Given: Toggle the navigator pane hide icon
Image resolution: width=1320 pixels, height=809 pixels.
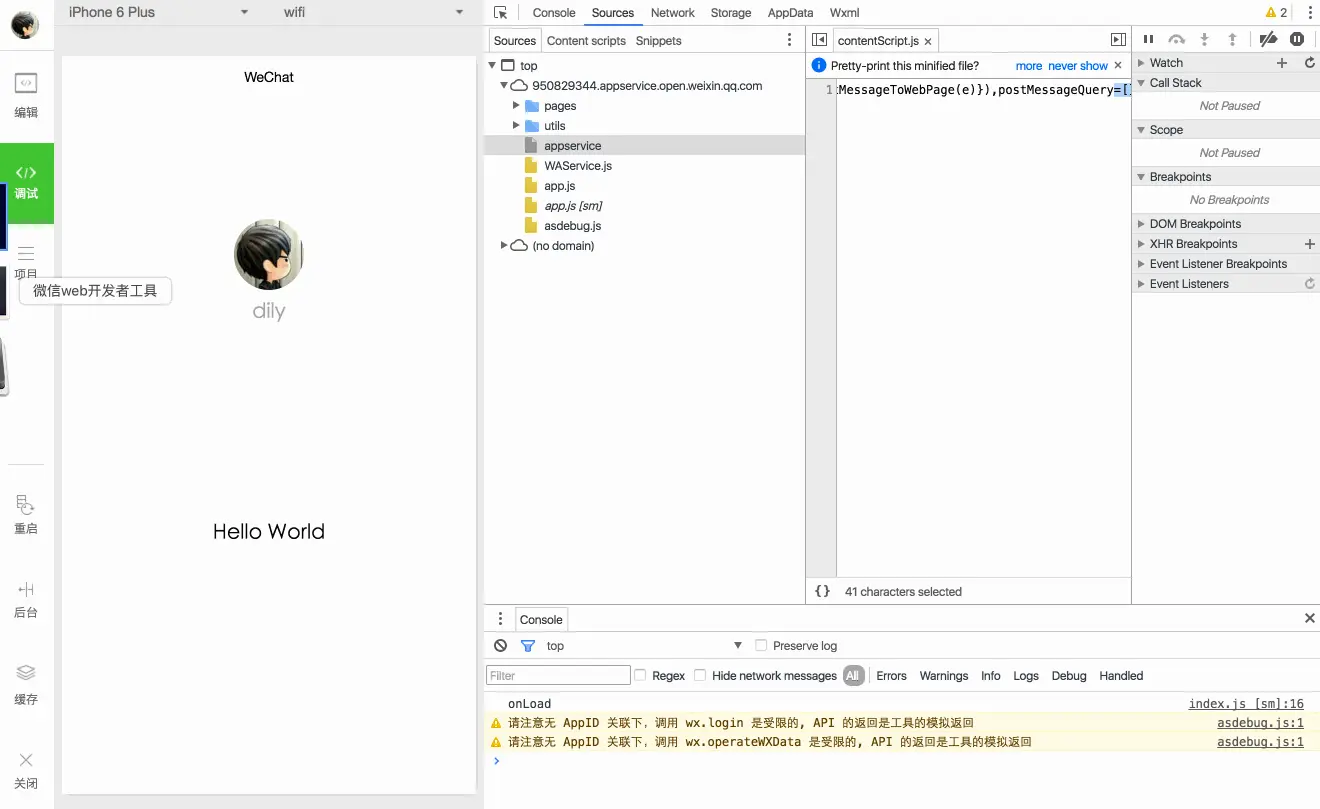Looking at the screenshot, I should click(x=820, y=40).
